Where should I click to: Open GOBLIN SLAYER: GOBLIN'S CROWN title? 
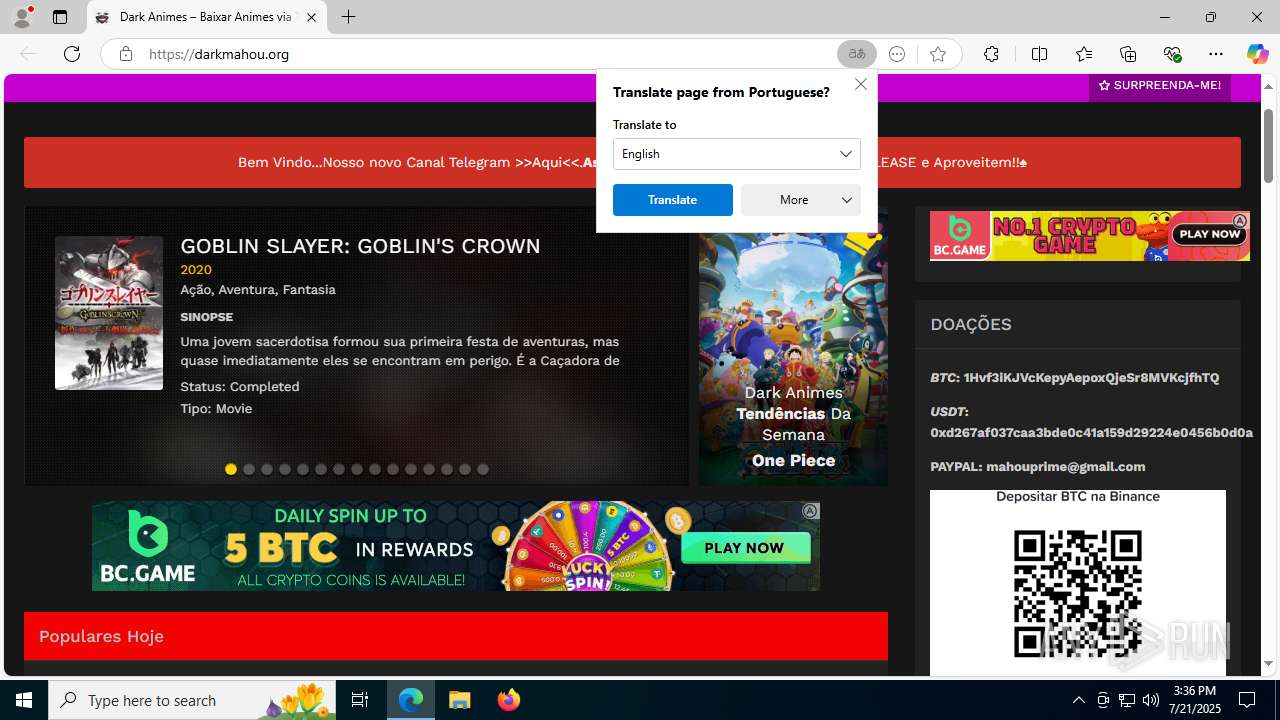(x=360, y=246)
